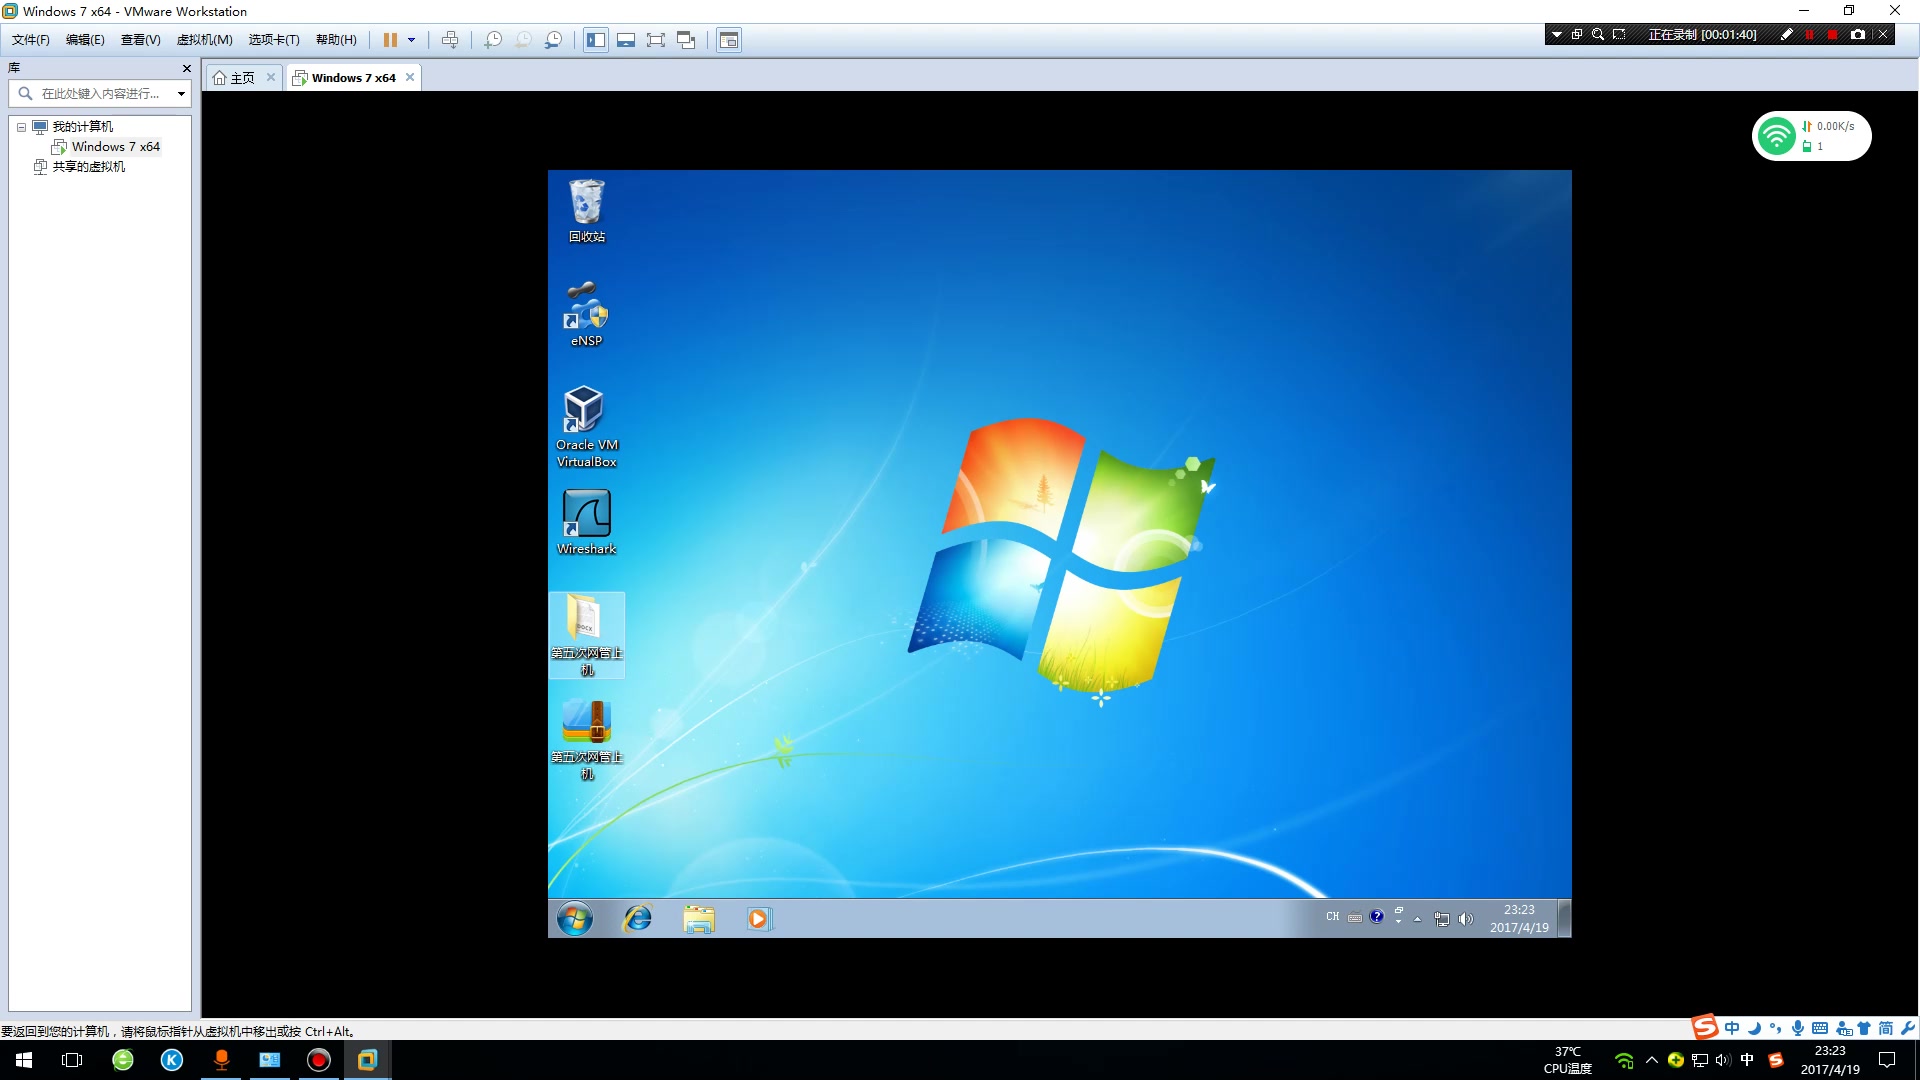Screen dimensions: 1920x1080
Task: Open the 文件(F) menu
Action: [31, 40]
